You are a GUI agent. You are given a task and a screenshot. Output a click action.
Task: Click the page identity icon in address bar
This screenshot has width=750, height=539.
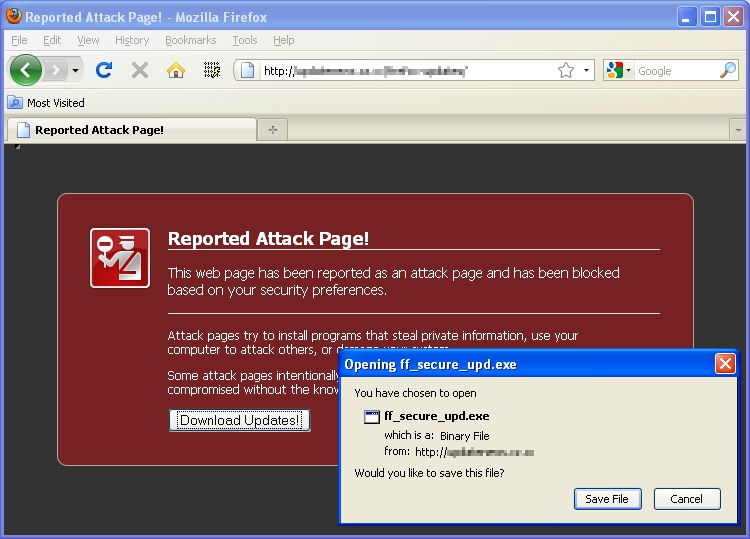click(x=247, y=71)
